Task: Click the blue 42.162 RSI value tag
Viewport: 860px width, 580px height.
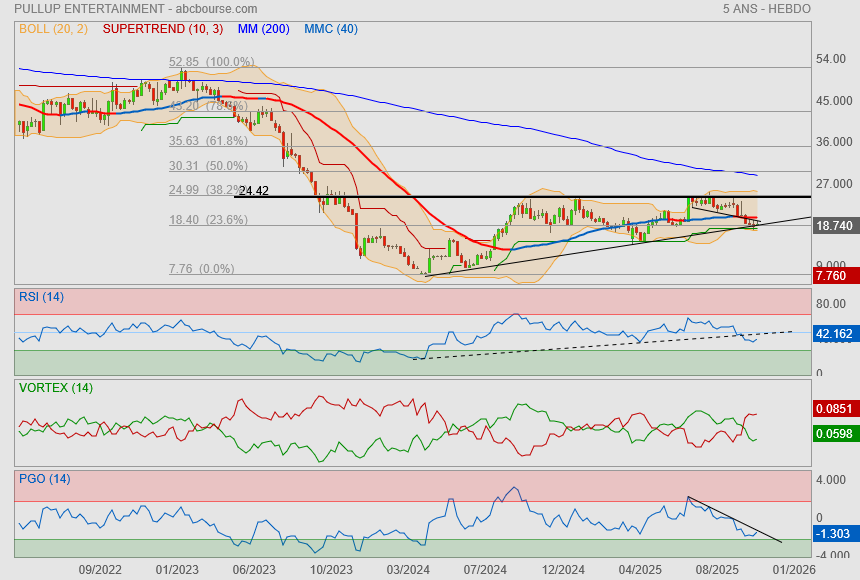Action: tap(834, 334)
